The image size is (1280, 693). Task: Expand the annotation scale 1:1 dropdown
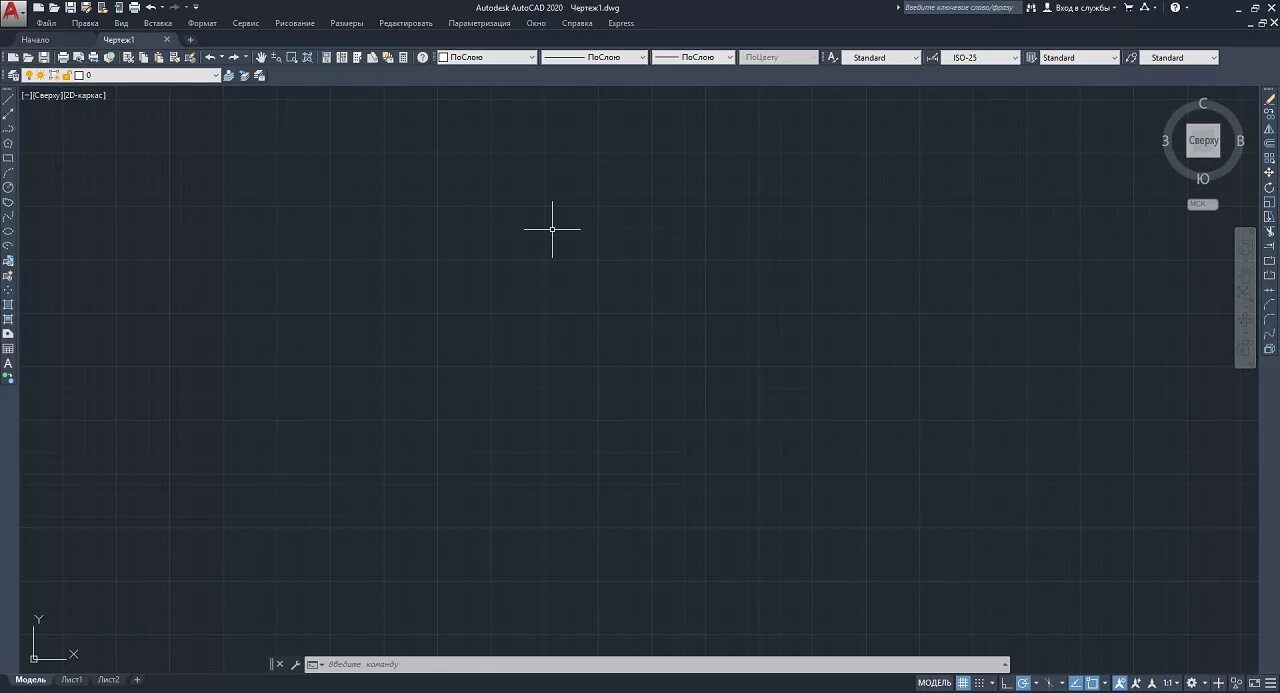coord(1171,683)
